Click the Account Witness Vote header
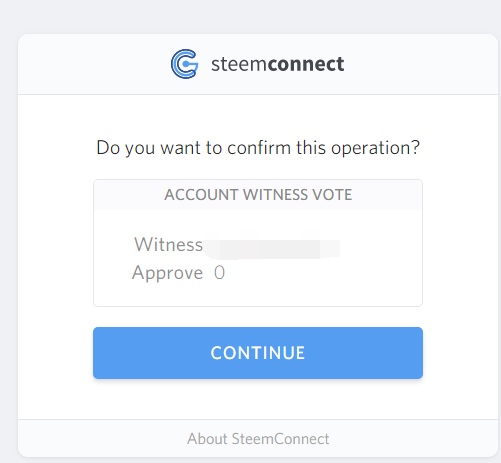 [x=258, y=195]
